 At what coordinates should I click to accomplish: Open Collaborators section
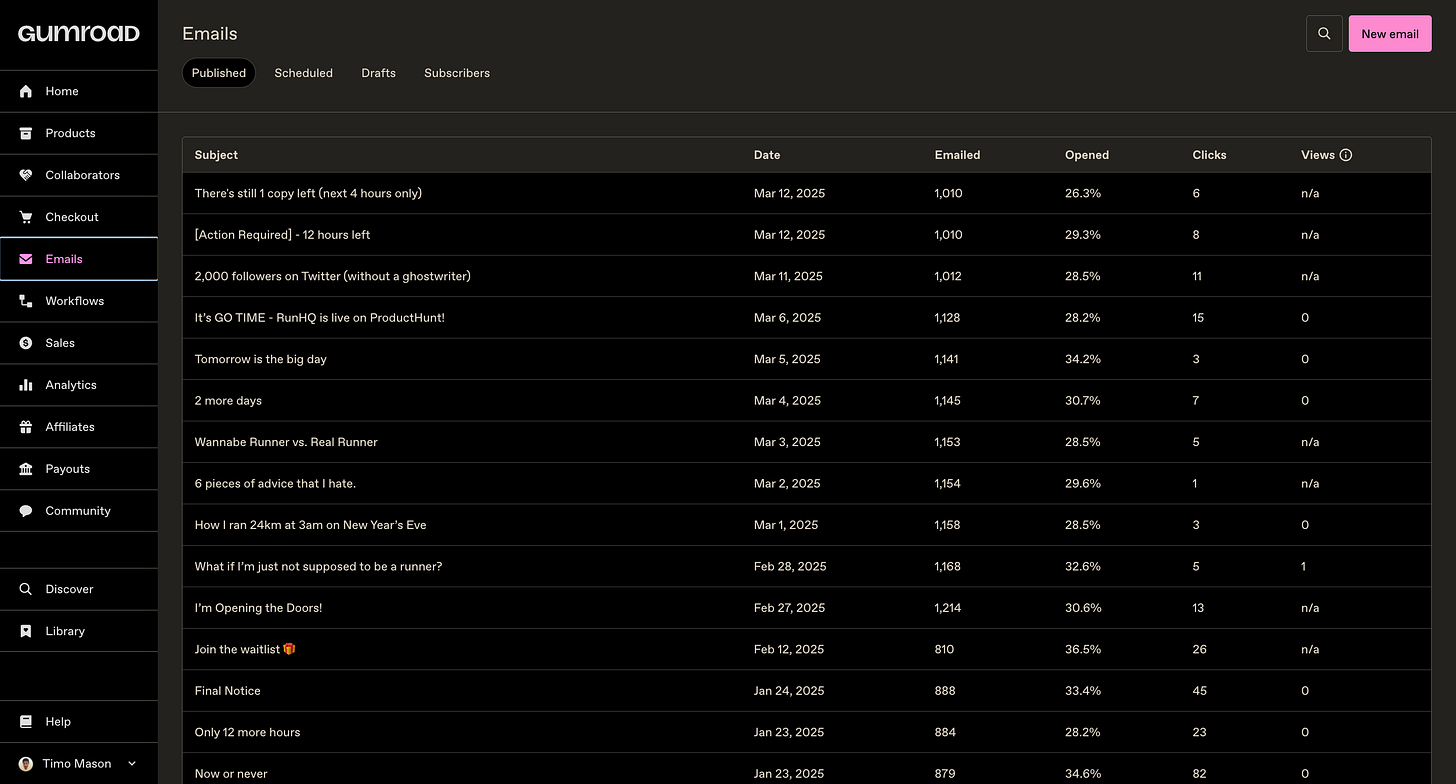[x=78, y=175]
